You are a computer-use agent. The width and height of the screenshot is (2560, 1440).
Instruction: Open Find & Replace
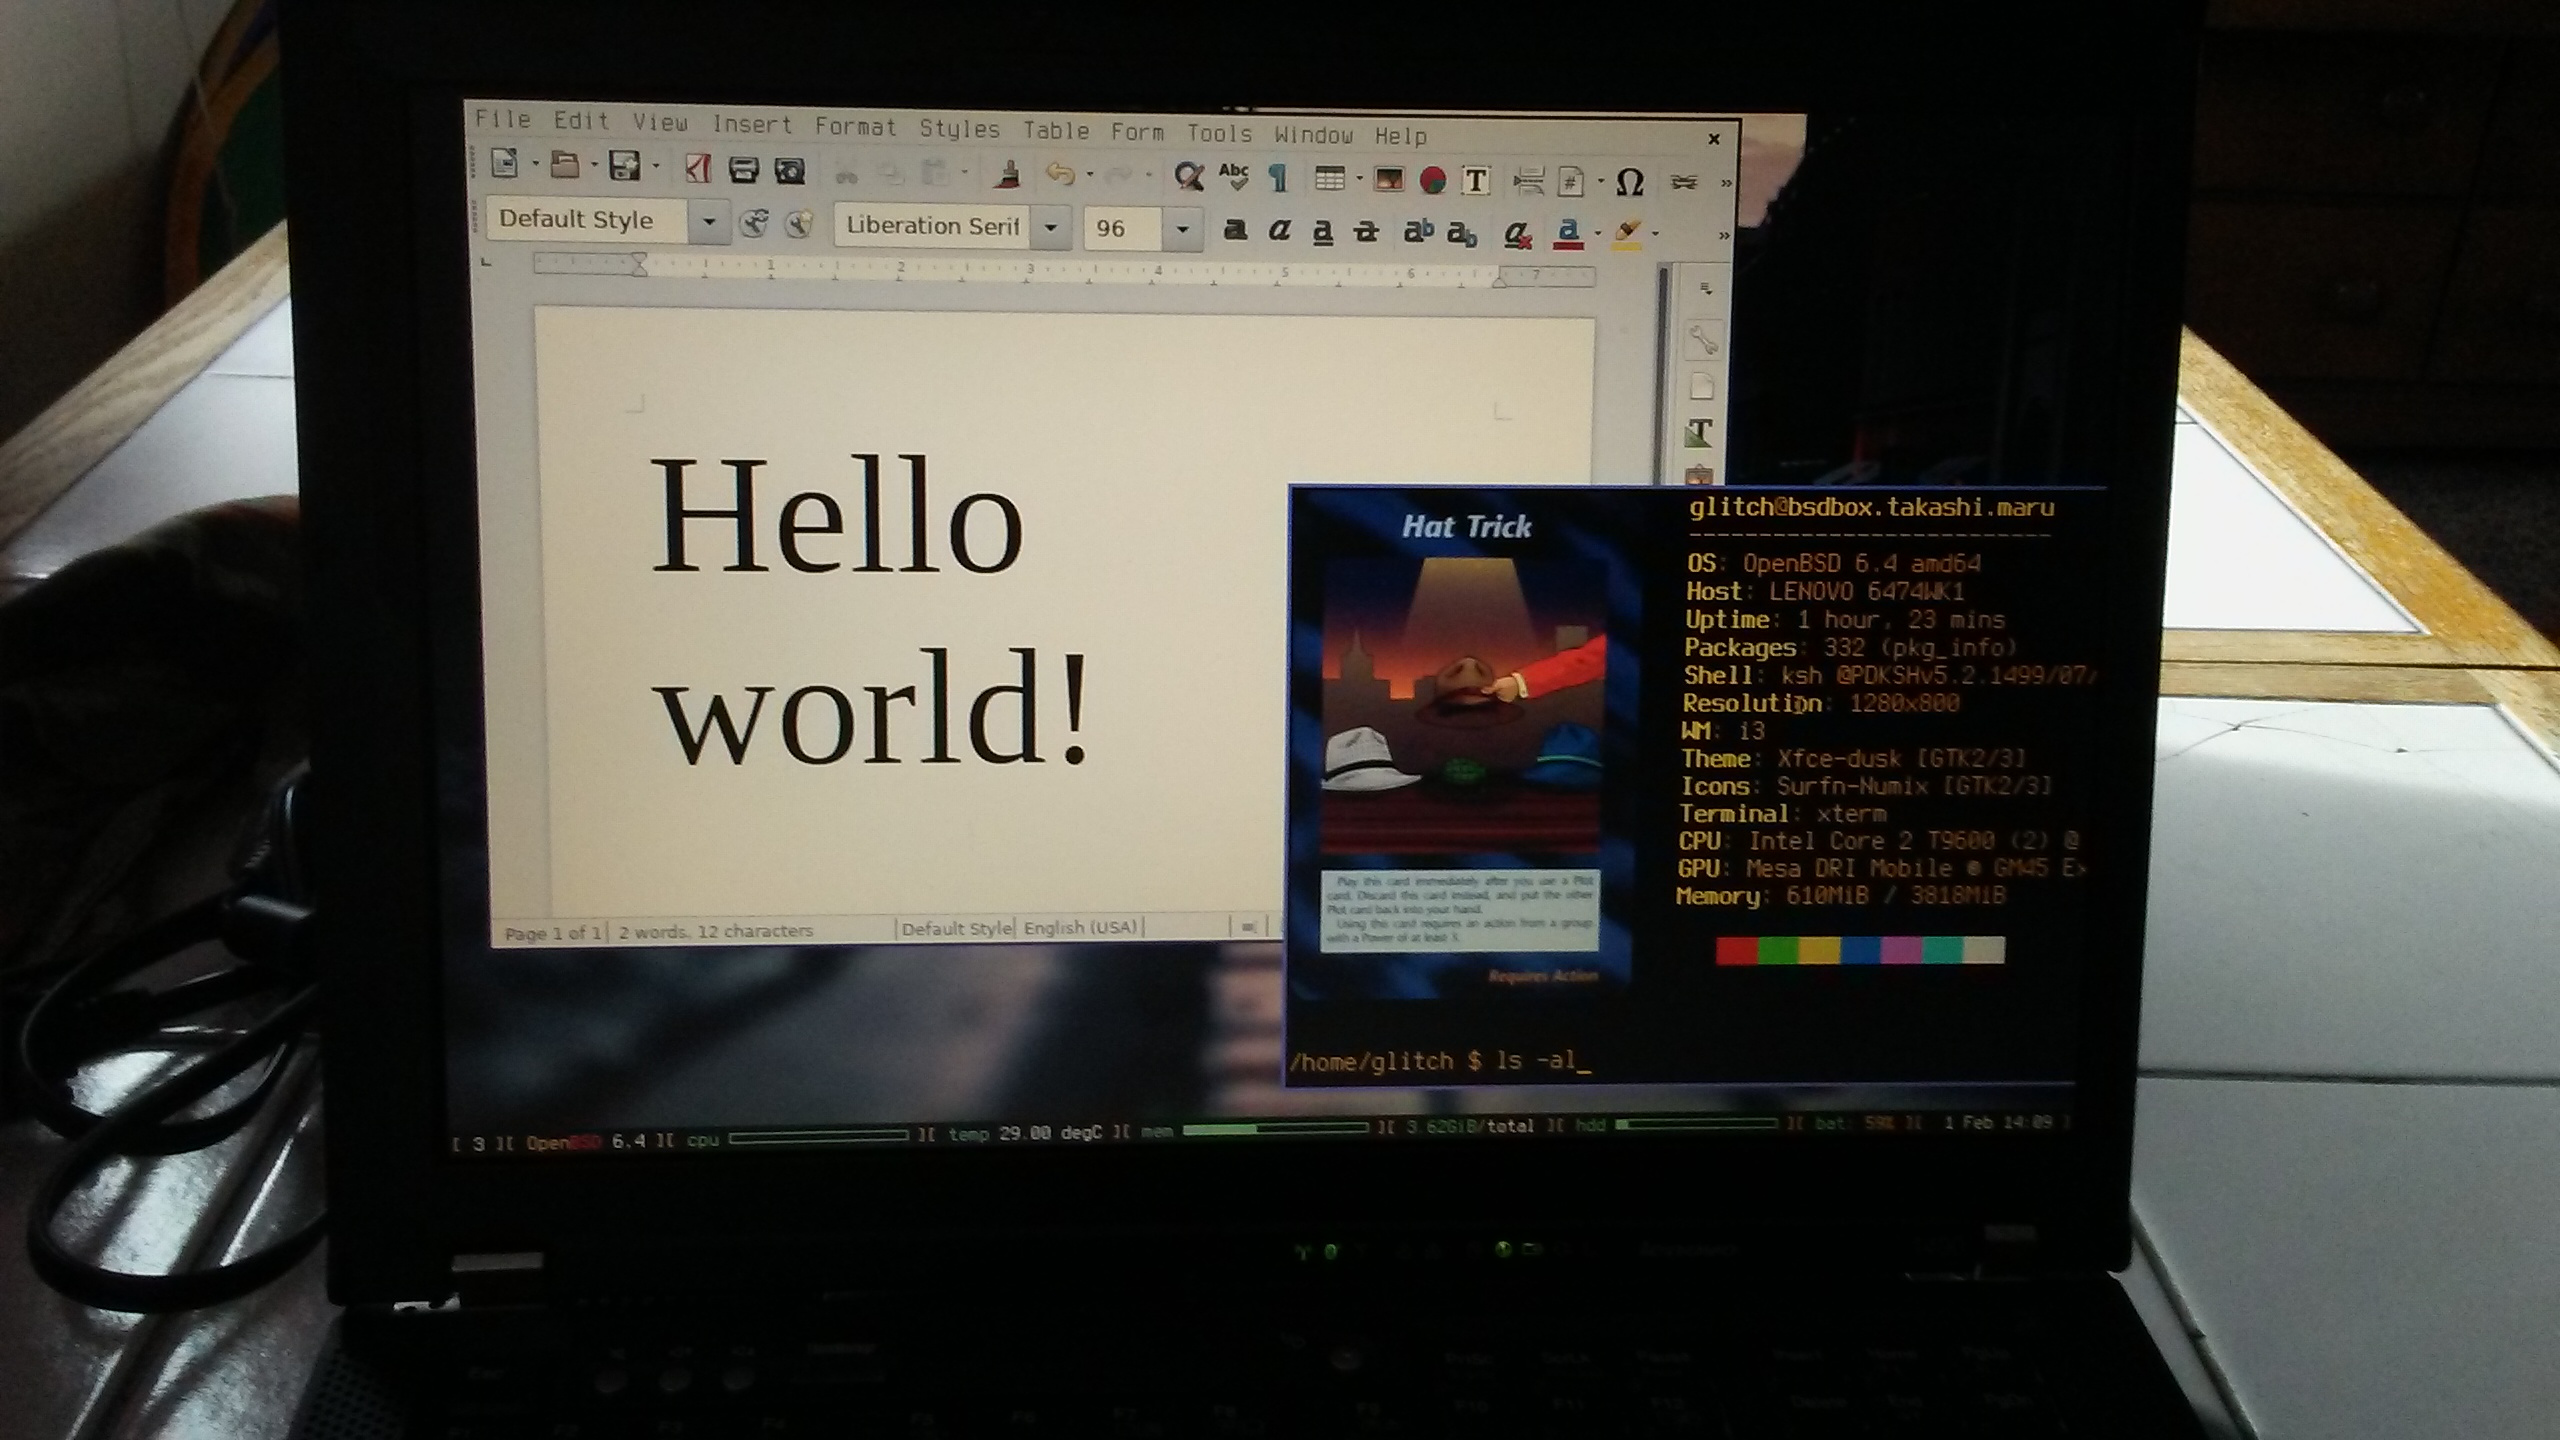coord(1188,177)
